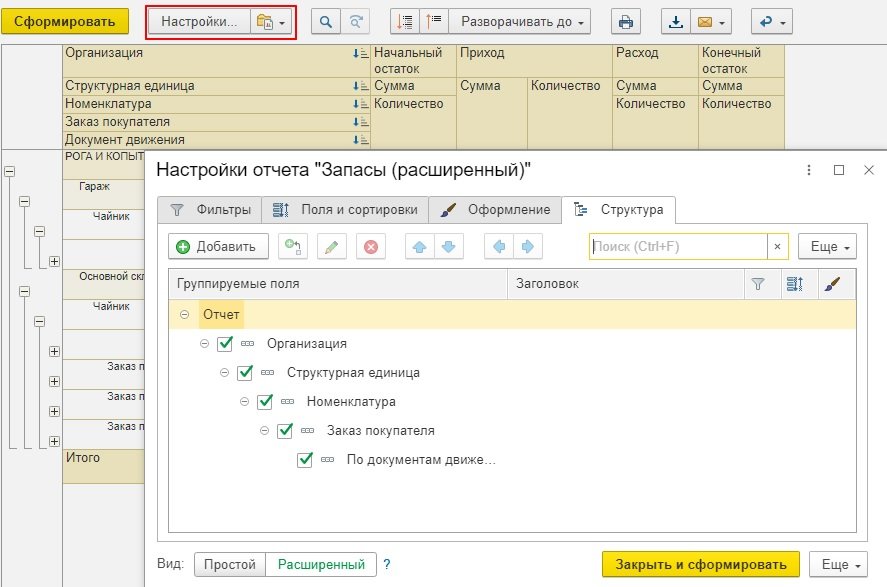
Task: Click the yellow Сформировать button
Action: pyautogui.click(x=64, y=21)
